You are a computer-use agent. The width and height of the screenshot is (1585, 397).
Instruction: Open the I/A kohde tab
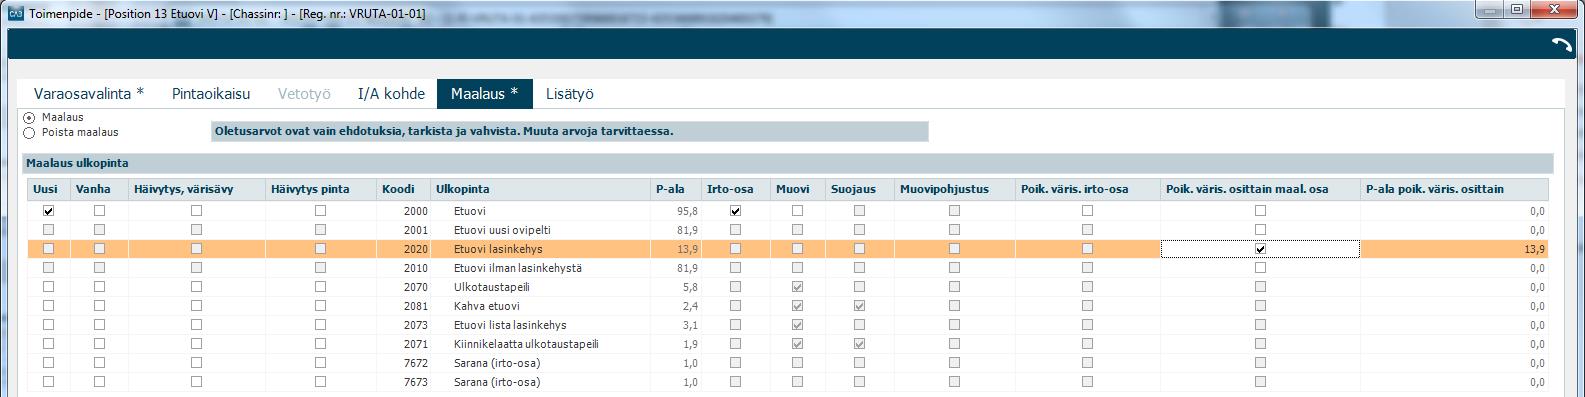390,93
